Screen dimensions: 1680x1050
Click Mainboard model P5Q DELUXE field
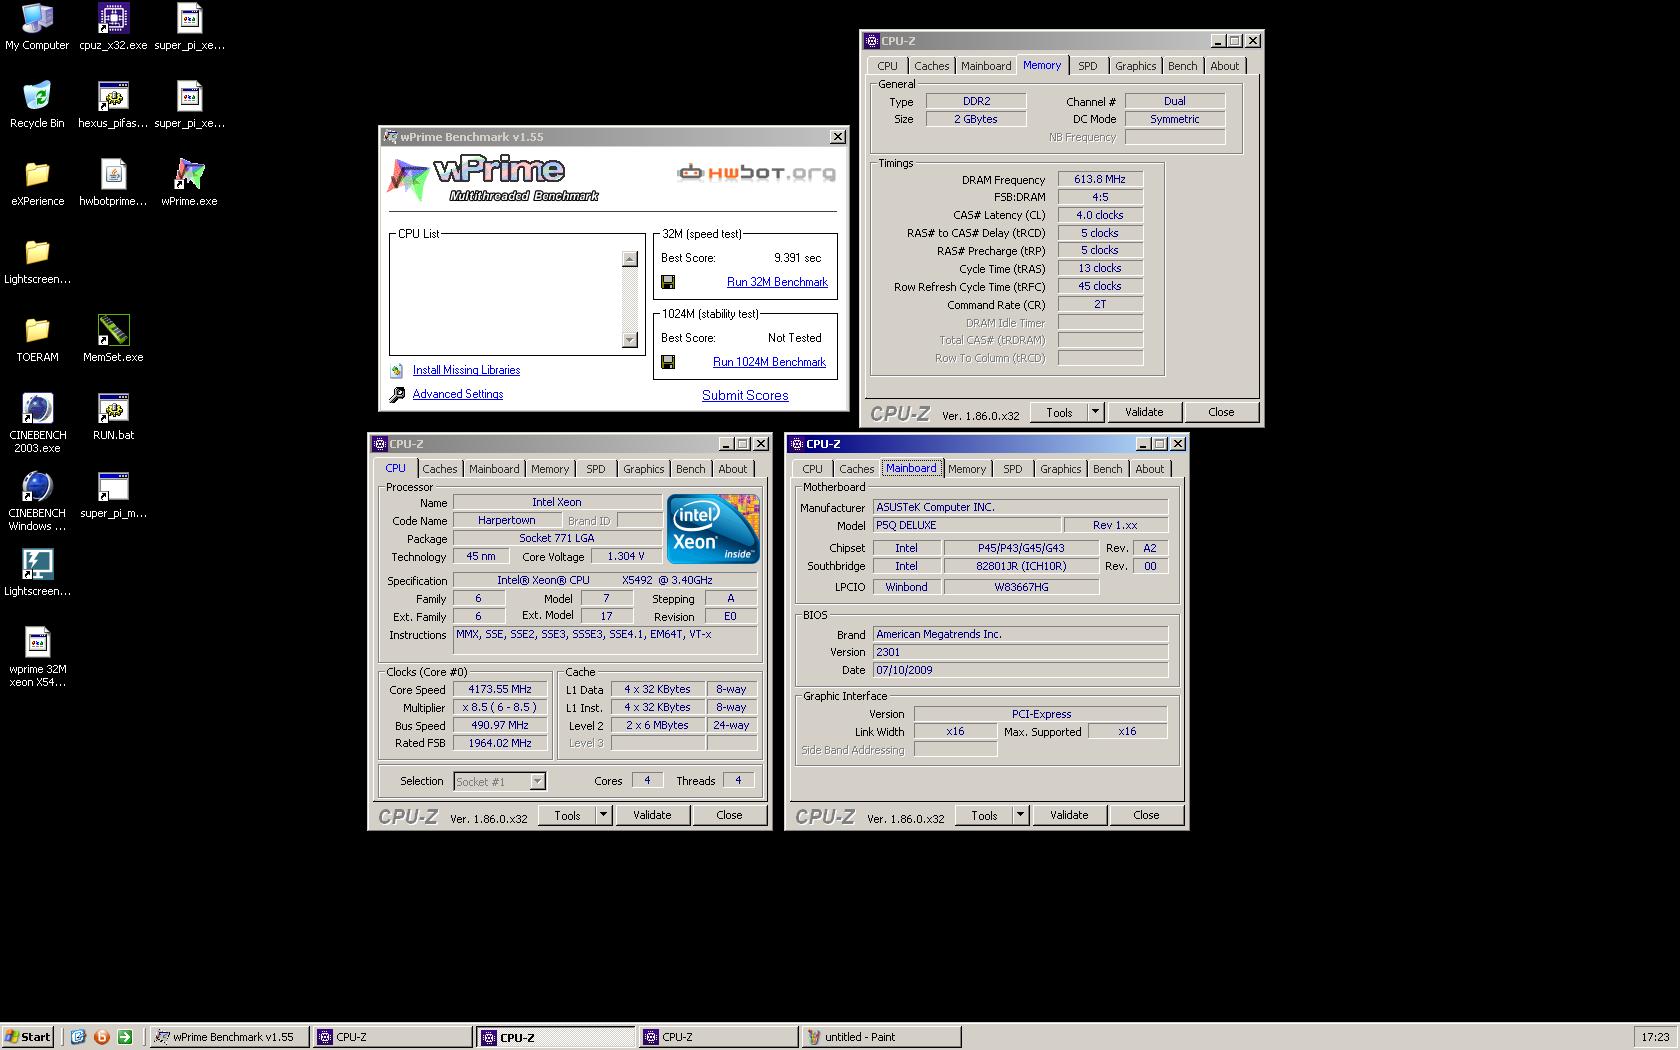coord(967,525)
